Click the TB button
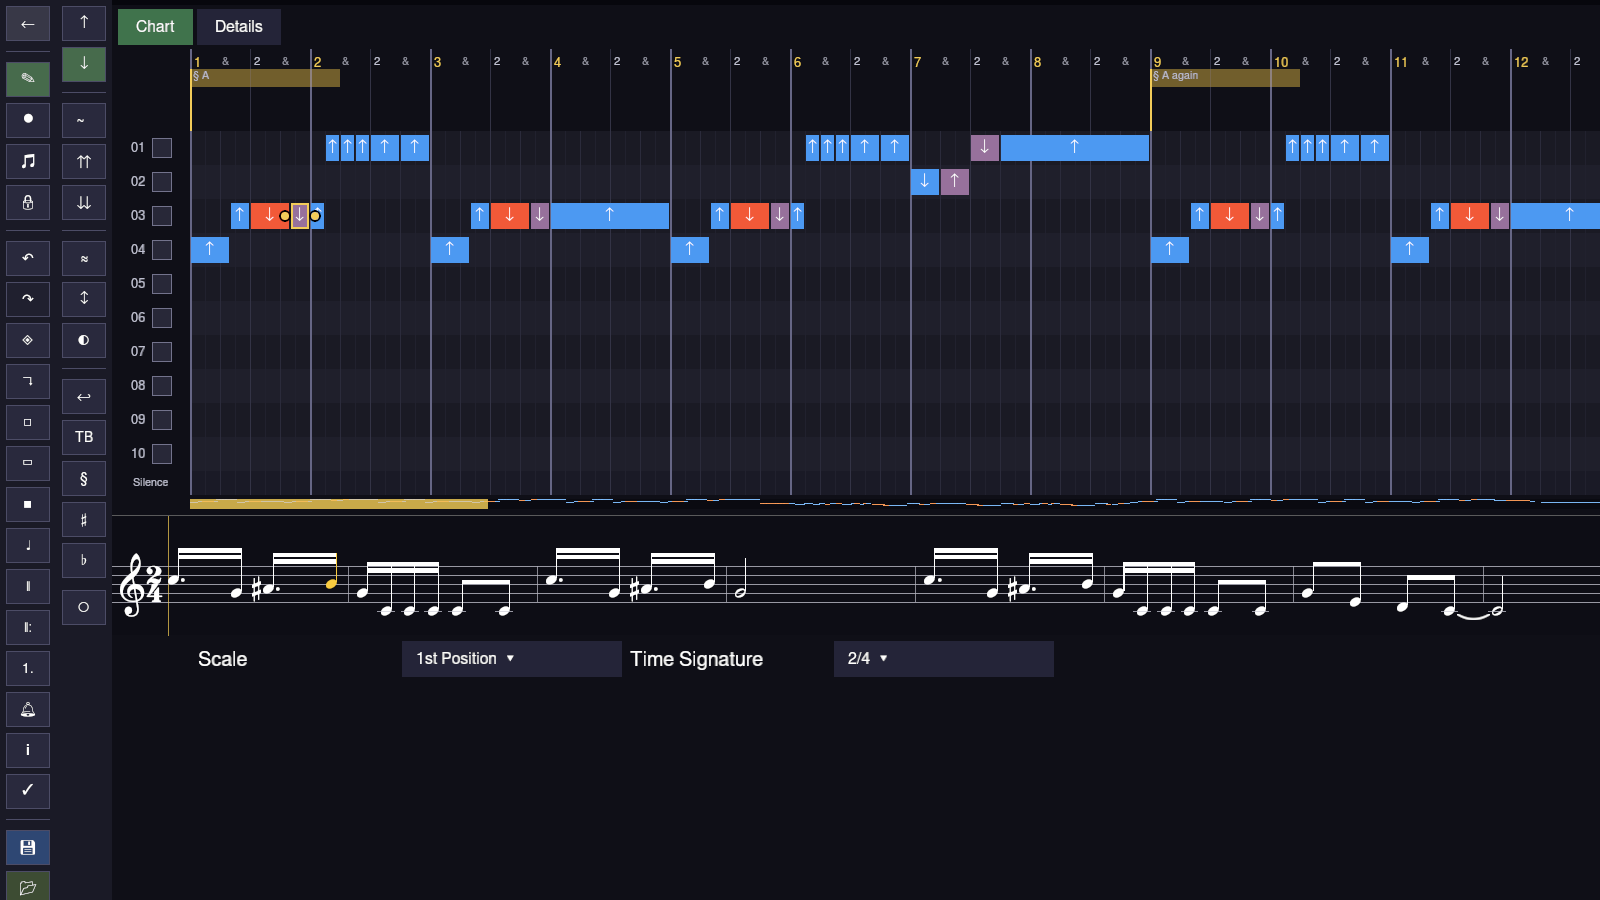Image resolution: width=1600 pixels, height=900 pixels. [84, 438]
